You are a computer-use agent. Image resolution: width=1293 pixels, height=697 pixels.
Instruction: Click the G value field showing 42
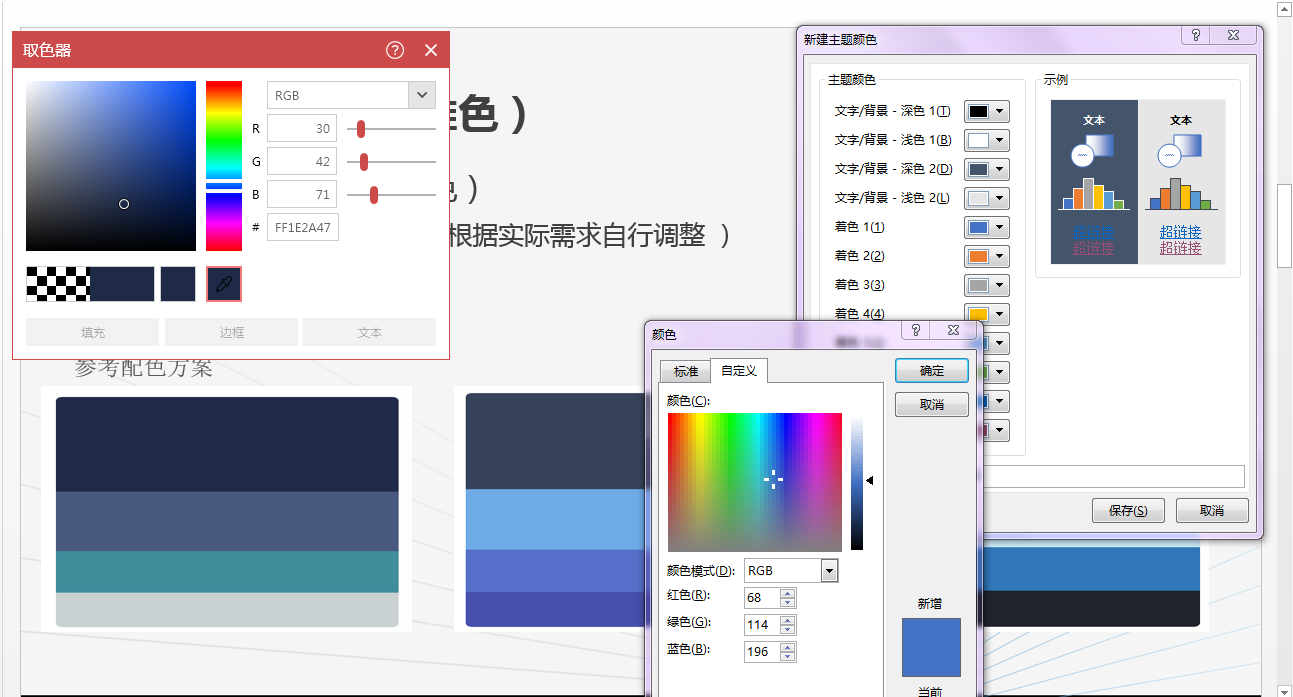click(302, 162)
